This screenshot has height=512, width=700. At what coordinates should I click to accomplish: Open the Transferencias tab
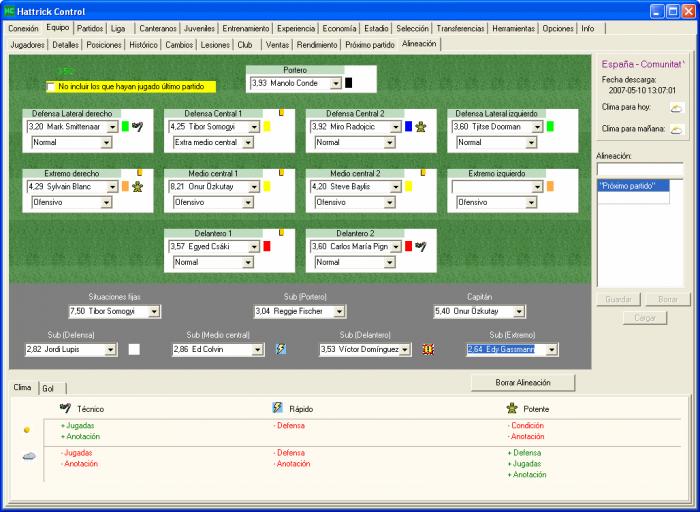click(x=460, y=29)
